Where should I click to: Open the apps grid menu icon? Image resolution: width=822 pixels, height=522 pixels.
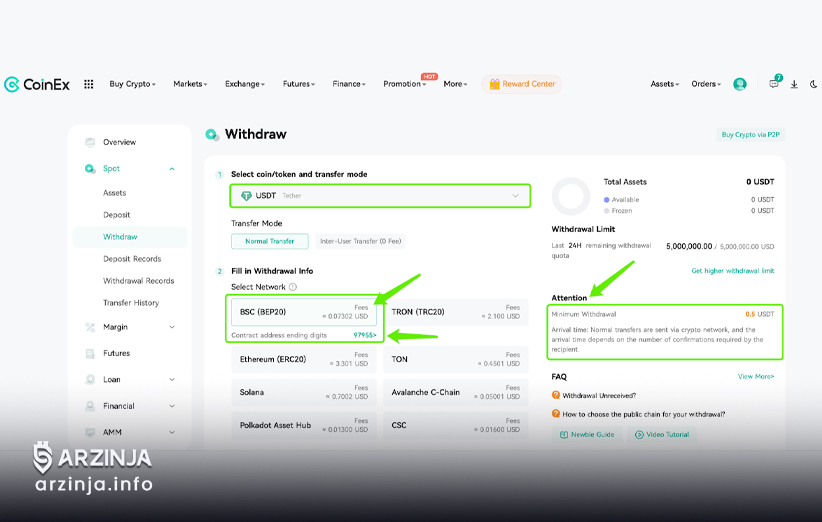[x=89, y=84]
